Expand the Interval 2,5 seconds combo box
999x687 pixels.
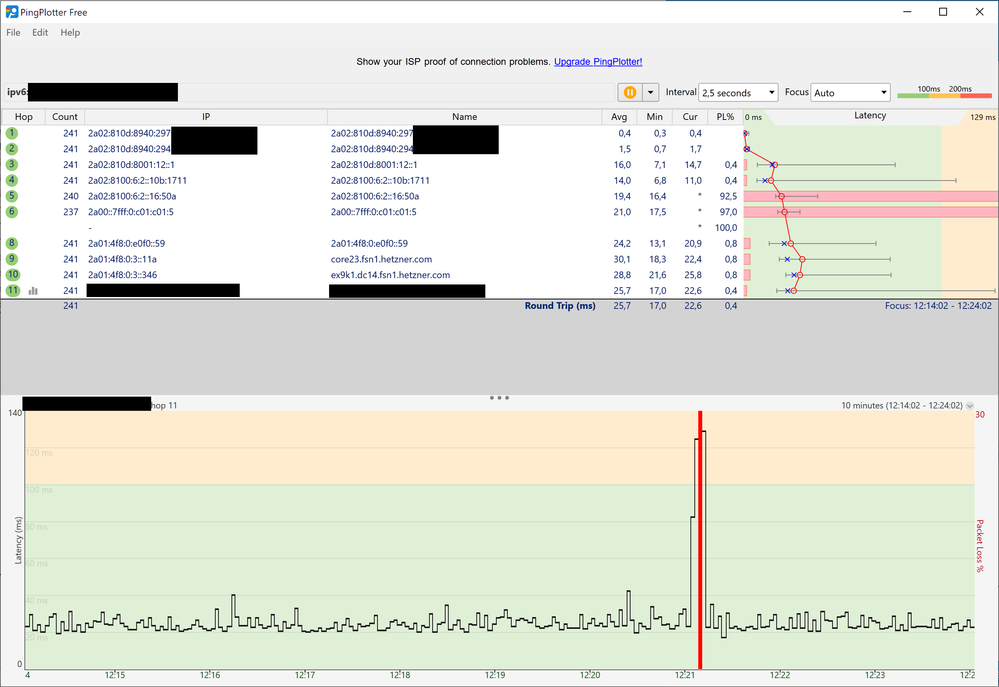click(x=738, y=92)
